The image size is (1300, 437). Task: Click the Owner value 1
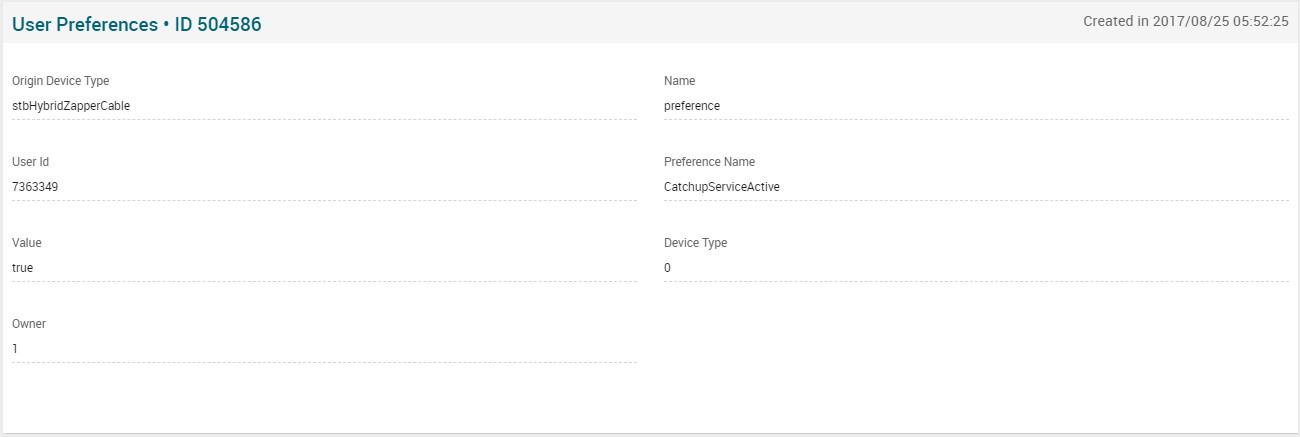pyautogui.click(x=15, y=349)
